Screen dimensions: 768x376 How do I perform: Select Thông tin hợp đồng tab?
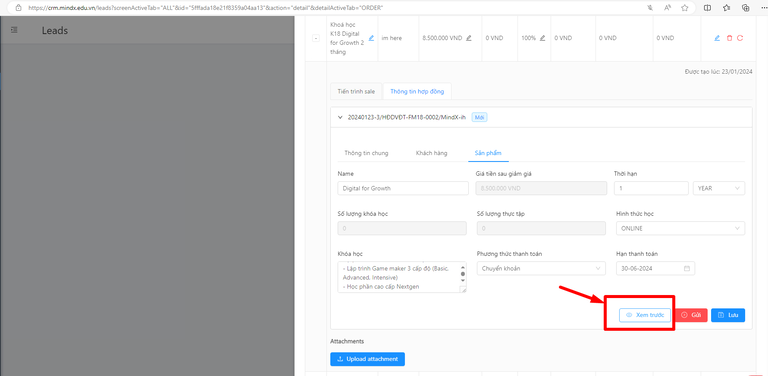[x=417, y=92]
